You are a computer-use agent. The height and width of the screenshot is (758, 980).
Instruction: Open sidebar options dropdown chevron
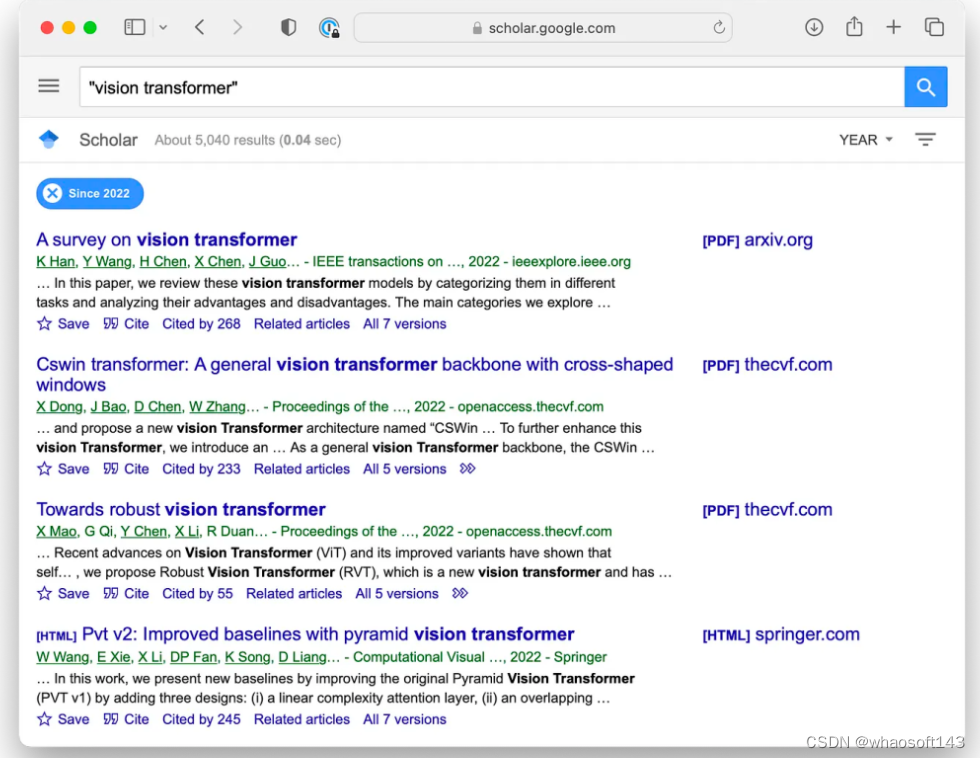pyautogui.click(x=163, y=27)
